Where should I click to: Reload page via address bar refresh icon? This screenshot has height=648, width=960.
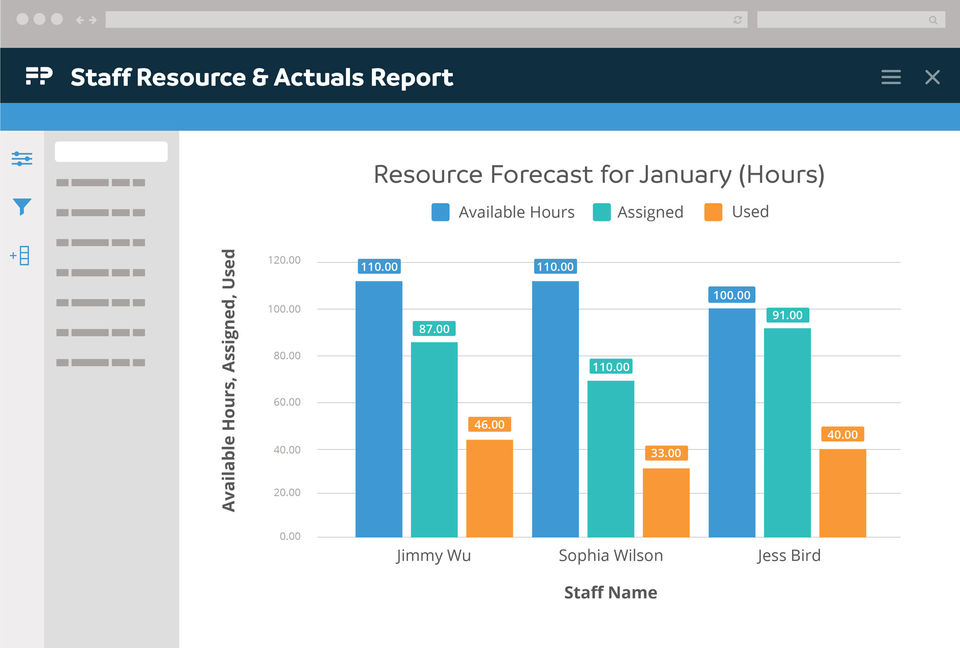click(x=738, y=19)
